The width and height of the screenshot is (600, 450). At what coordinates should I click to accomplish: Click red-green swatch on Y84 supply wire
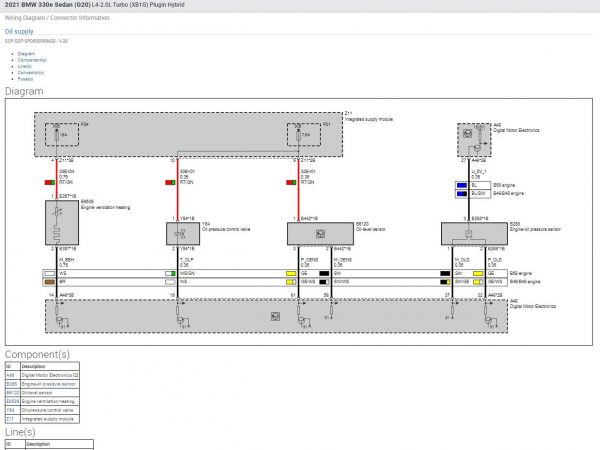click(171, 183)
